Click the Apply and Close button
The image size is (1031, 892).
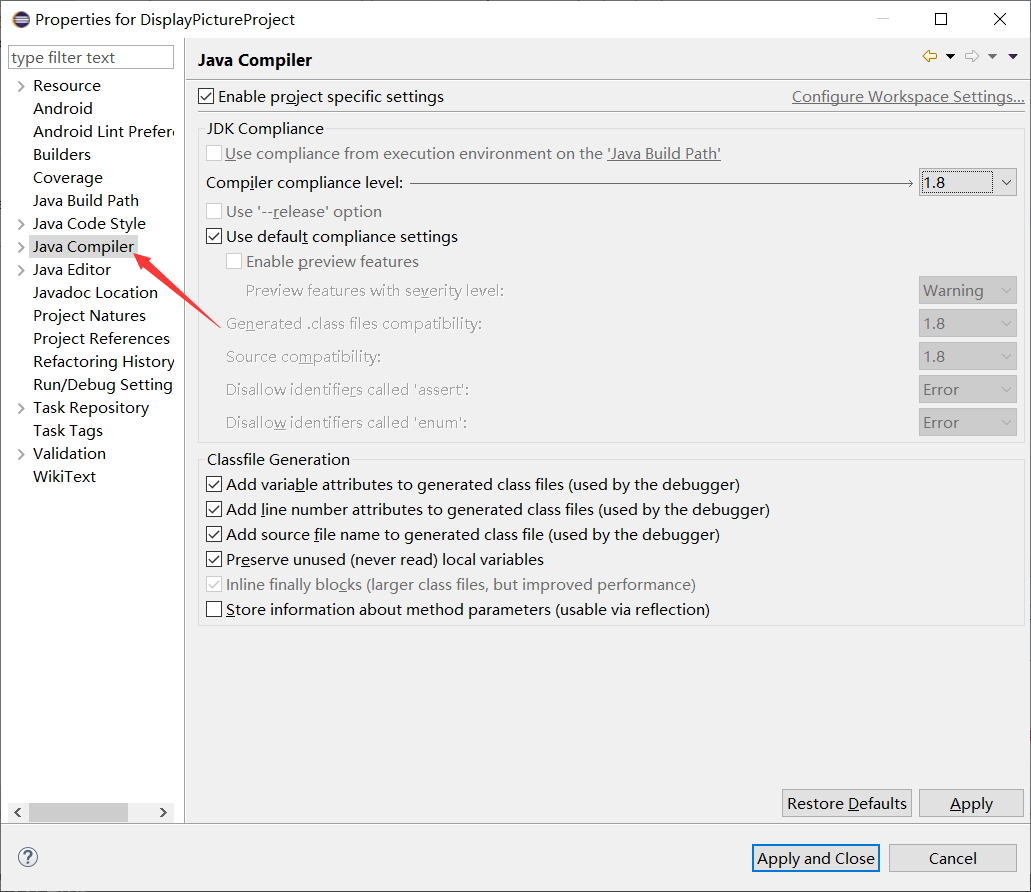pos(815,858)
